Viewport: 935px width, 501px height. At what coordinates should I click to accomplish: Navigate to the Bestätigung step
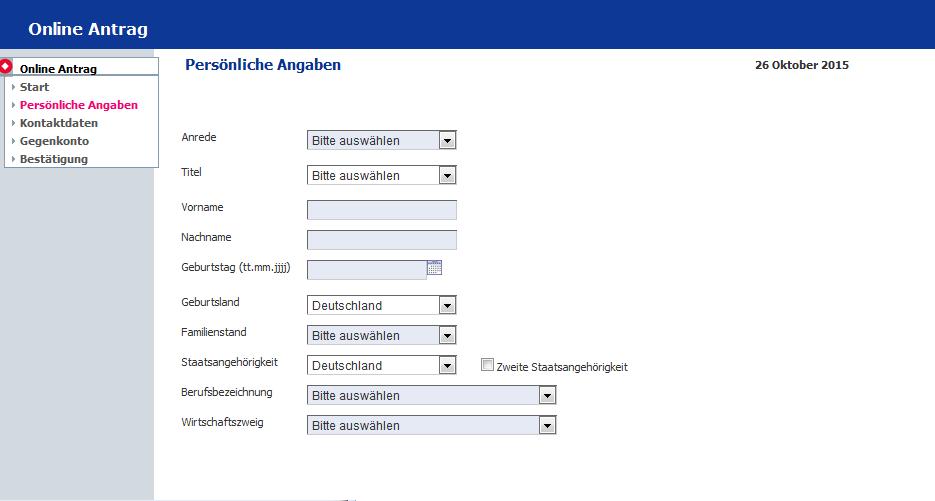(x=54, y=159)
